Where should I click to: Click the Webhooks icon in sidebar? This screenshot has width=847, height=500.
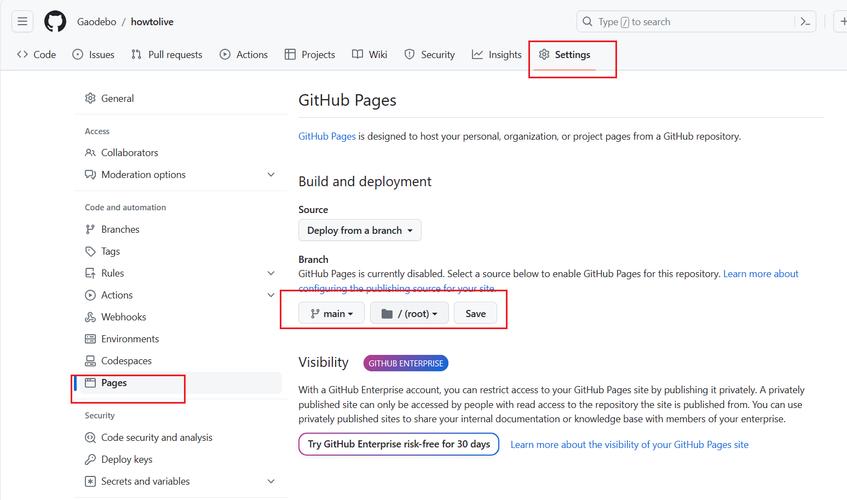90,317
